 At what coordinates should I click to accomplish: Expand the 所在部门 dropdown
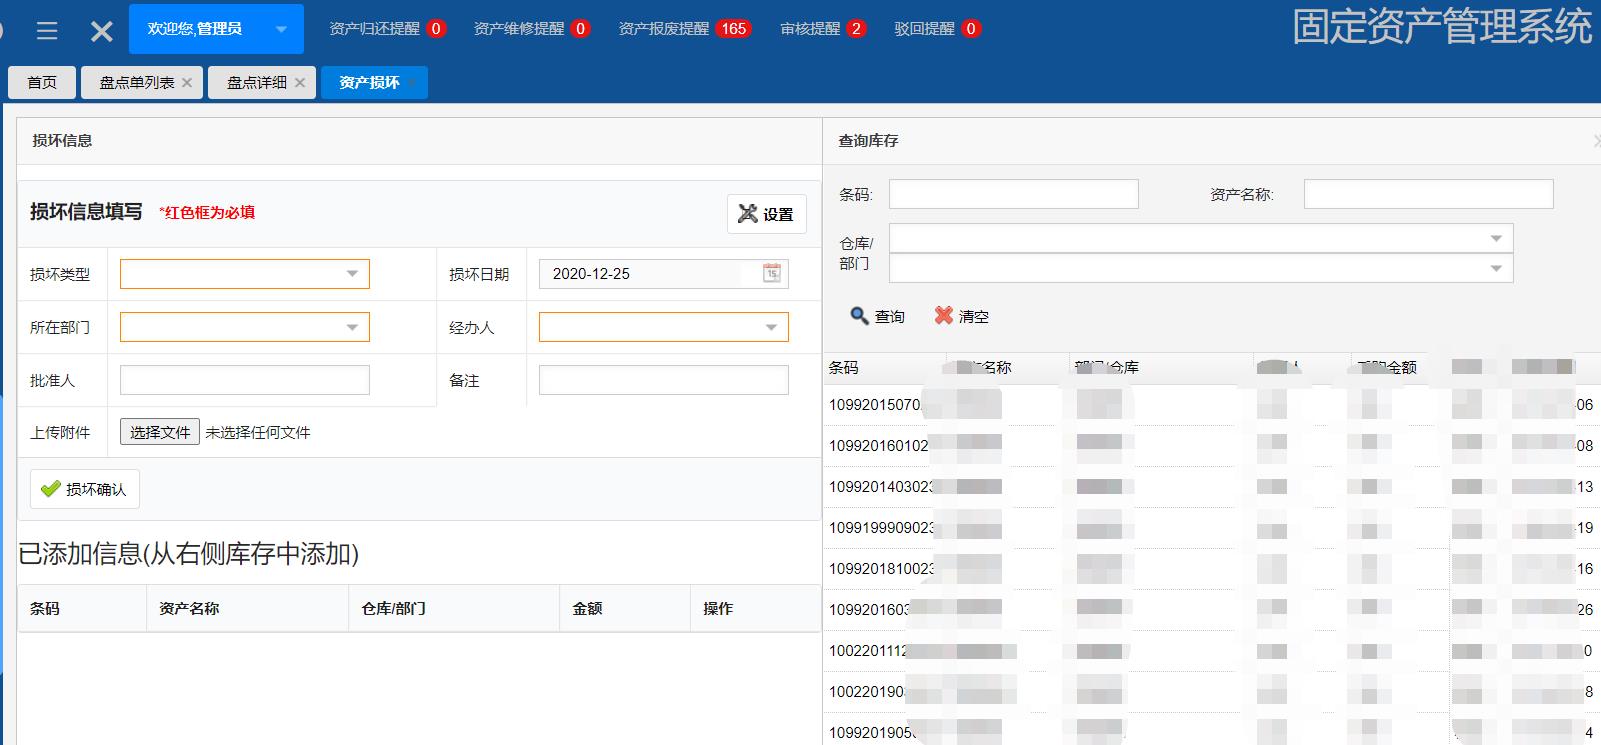352,327
